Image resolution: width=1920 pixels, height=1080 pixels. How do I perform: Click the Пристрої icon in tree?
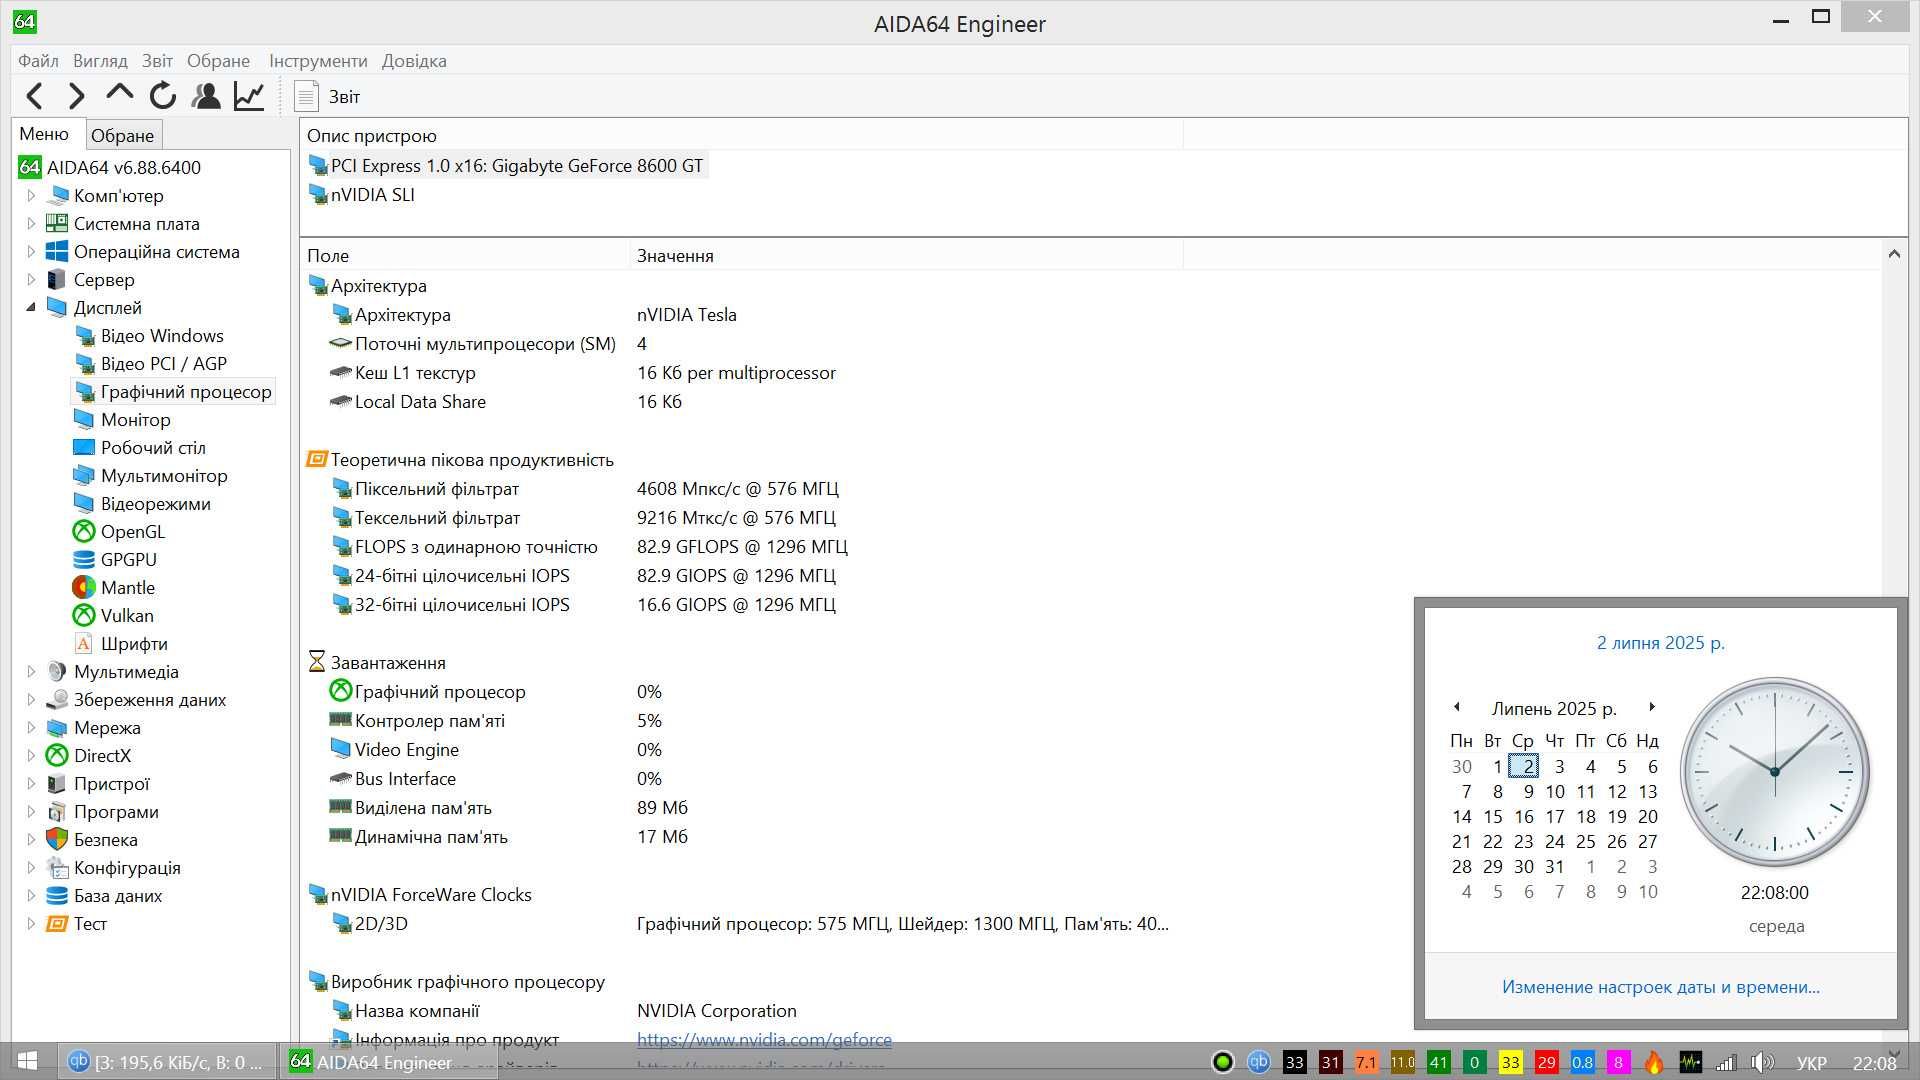[57, 784]
